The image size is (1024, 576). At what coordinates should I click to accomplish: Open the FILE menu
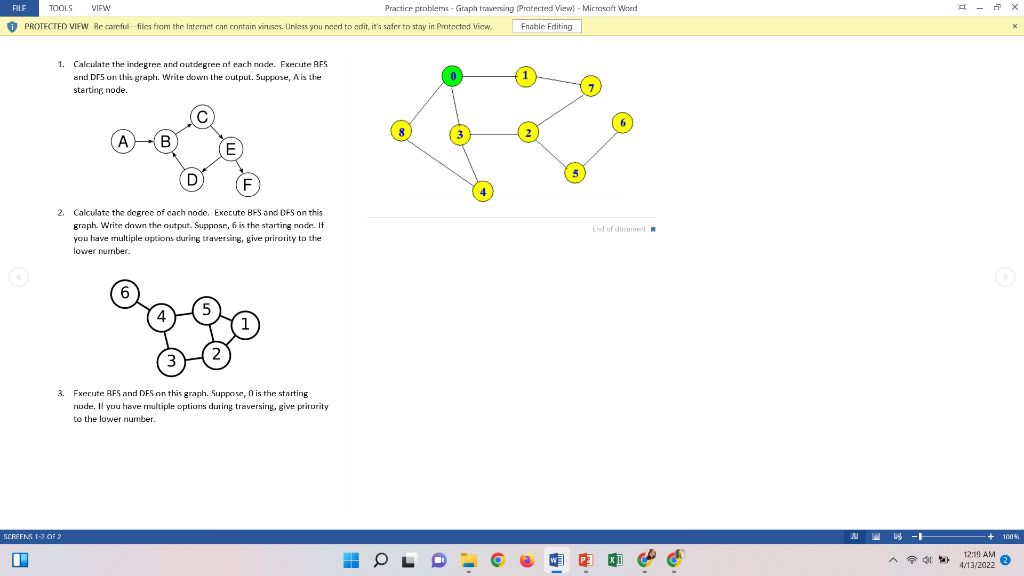19,7
